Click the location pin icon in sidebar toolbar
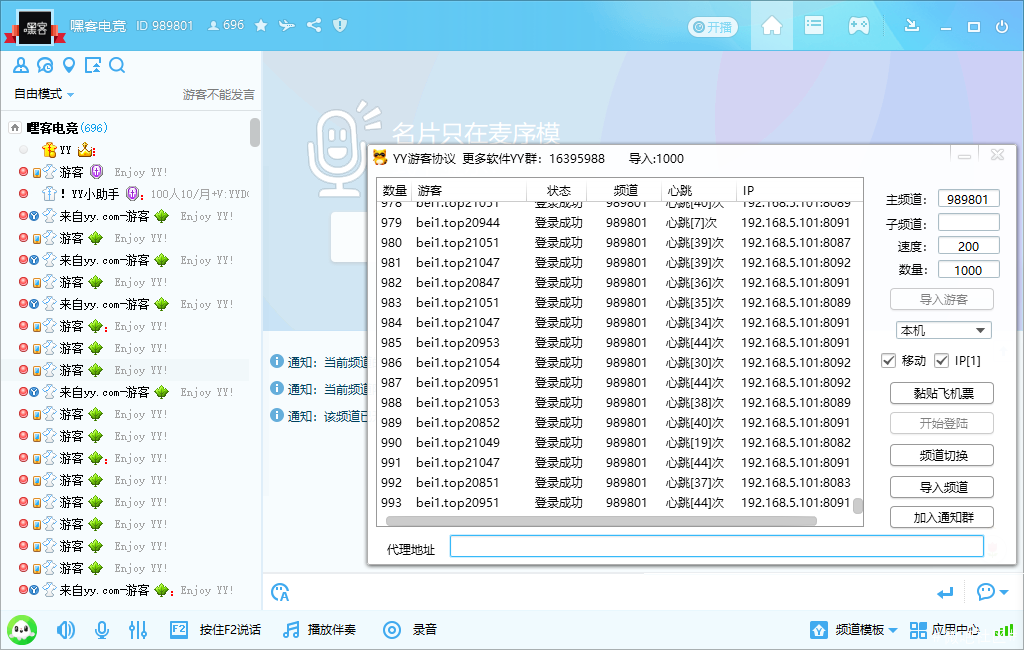The height and width of the screenshot is (650, 1024). point(69,65)
